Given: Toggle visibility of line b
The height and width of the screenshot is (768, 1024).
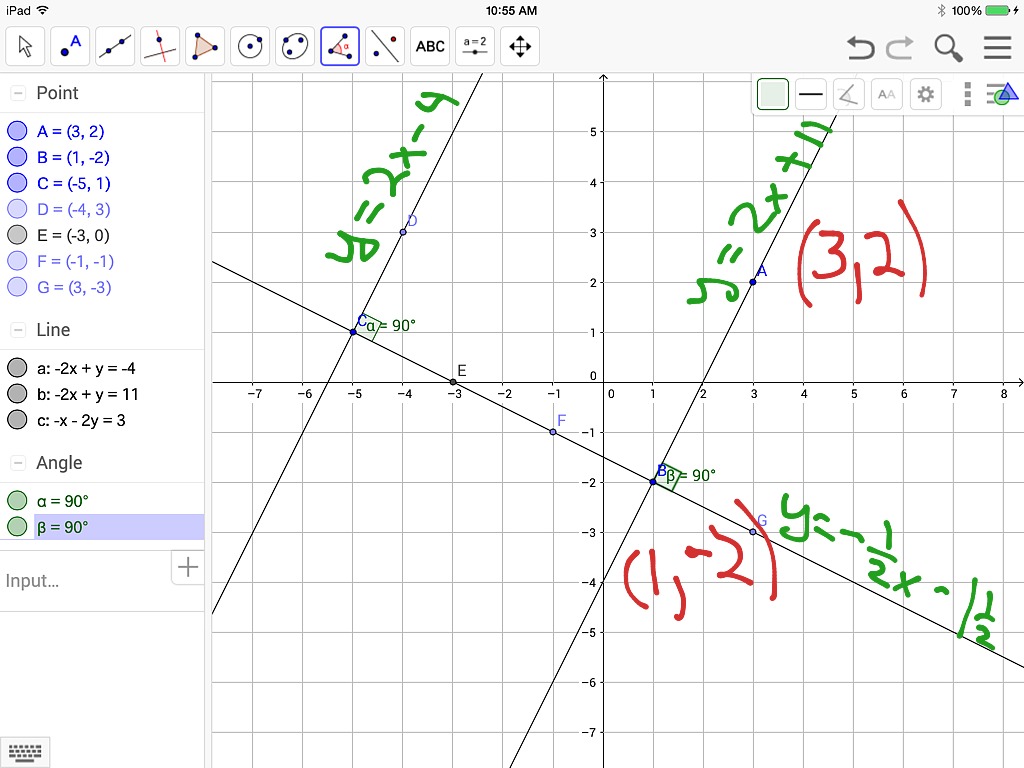Looking at the screenshot, I should (x=17, y=394).
